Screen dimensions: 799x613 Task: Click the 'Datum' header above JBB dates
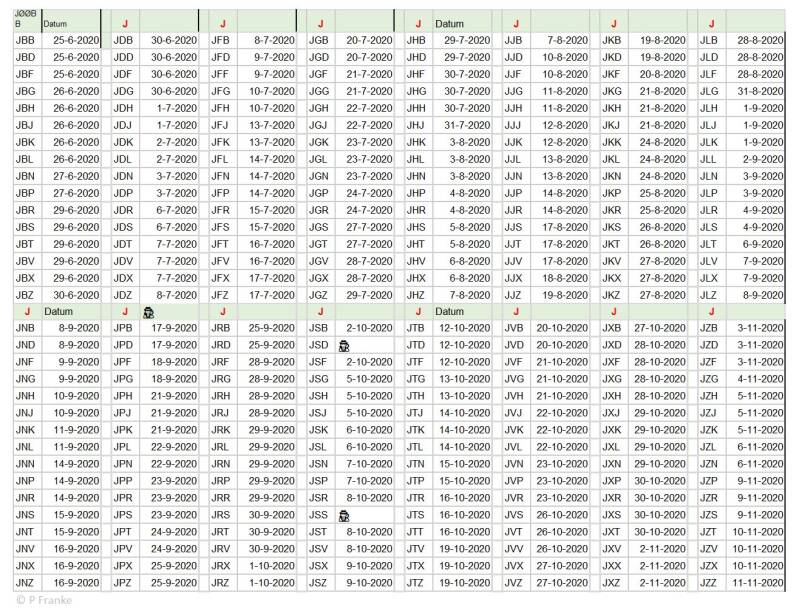tap(55, 24)
